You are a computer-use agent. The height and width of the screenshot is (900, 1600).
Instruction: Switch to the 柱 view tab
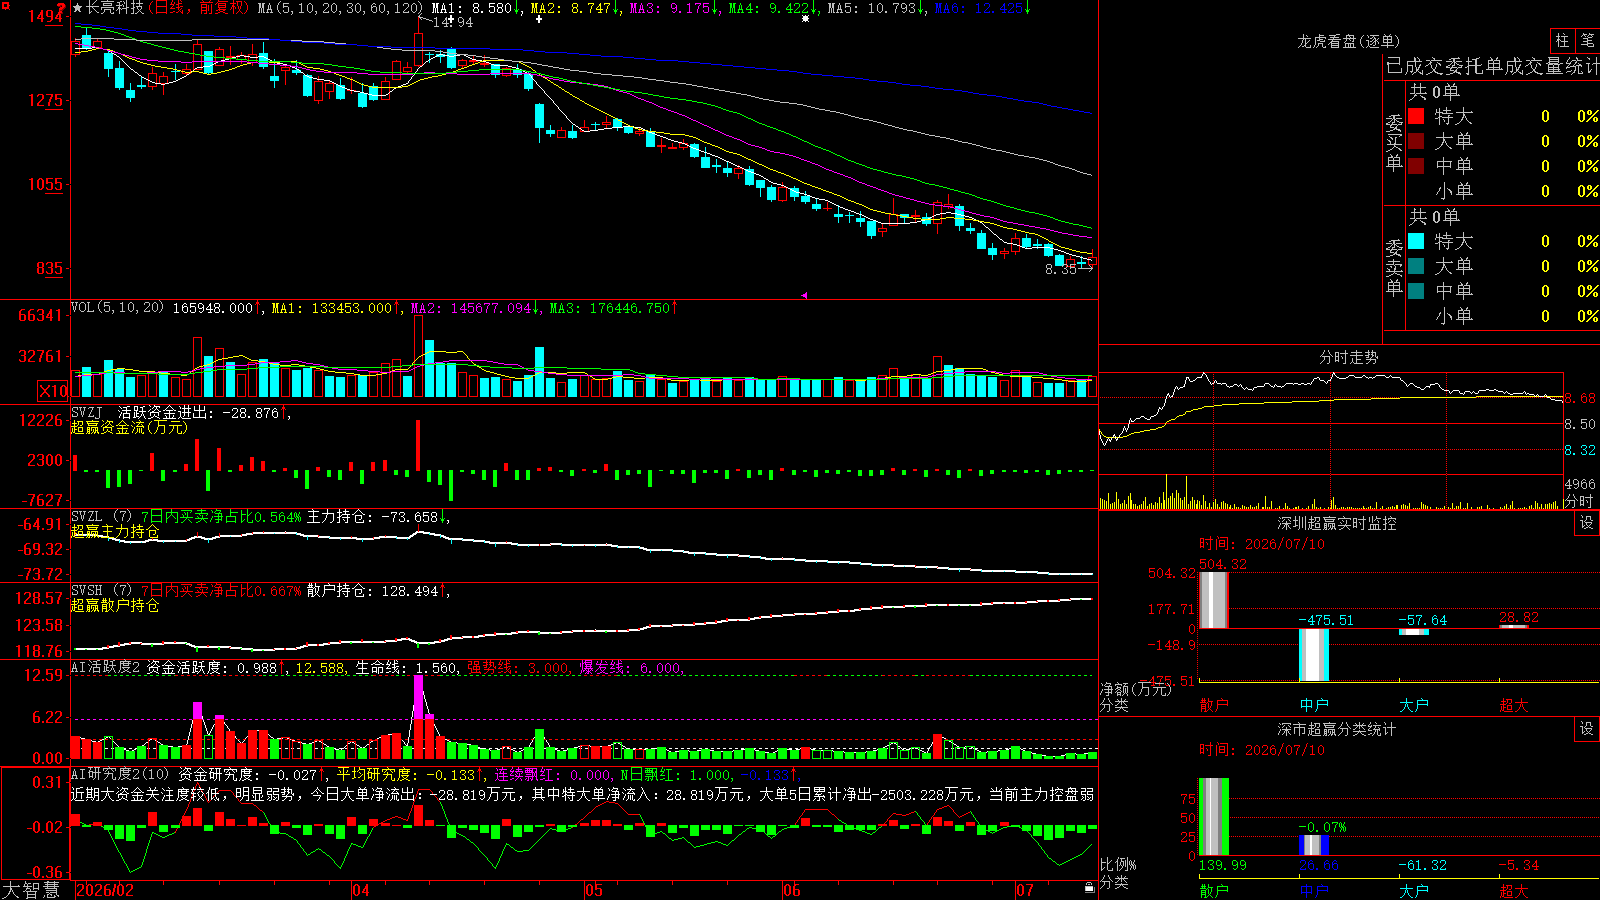coord(1562,40)
